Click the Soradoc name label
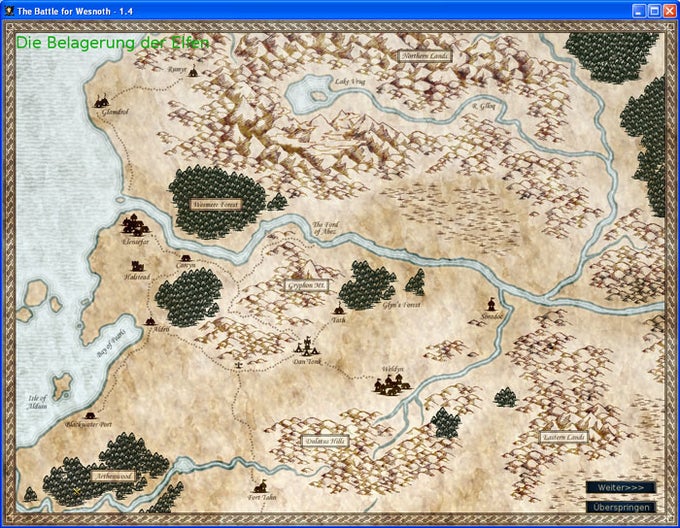 pos(492,316)
